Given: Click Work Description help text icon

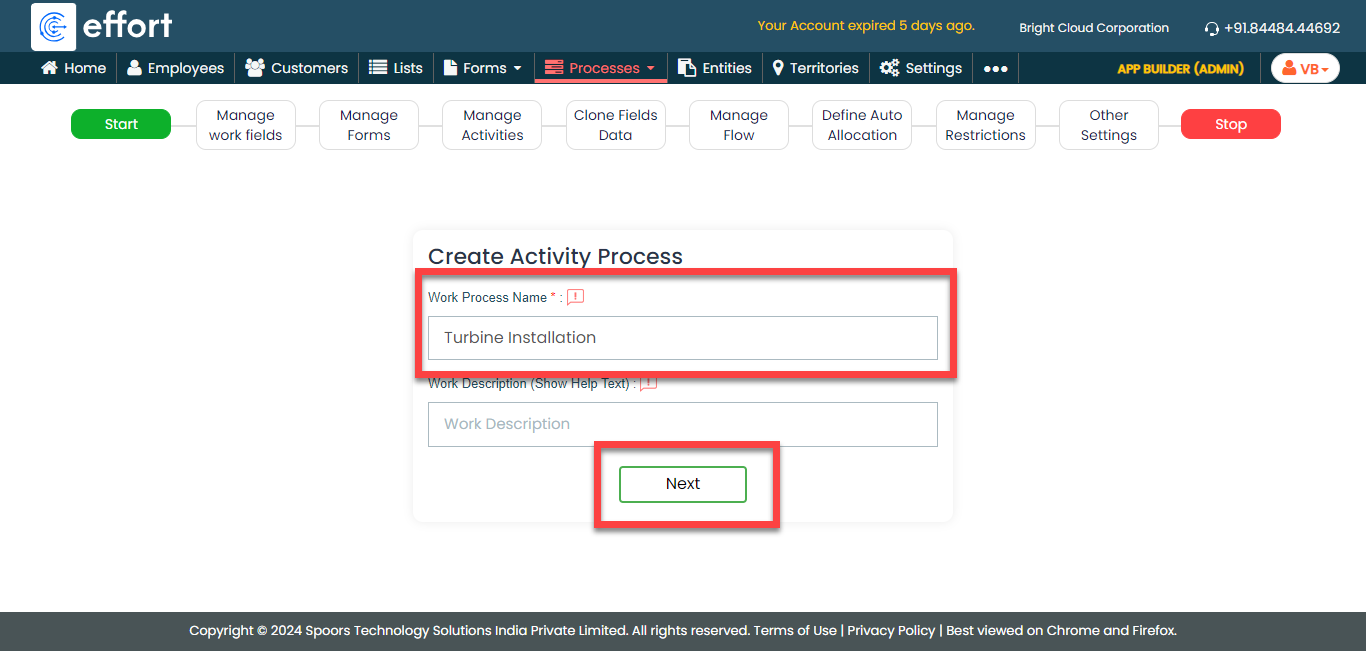Looking at the screenshot, I should pos(648,384).
